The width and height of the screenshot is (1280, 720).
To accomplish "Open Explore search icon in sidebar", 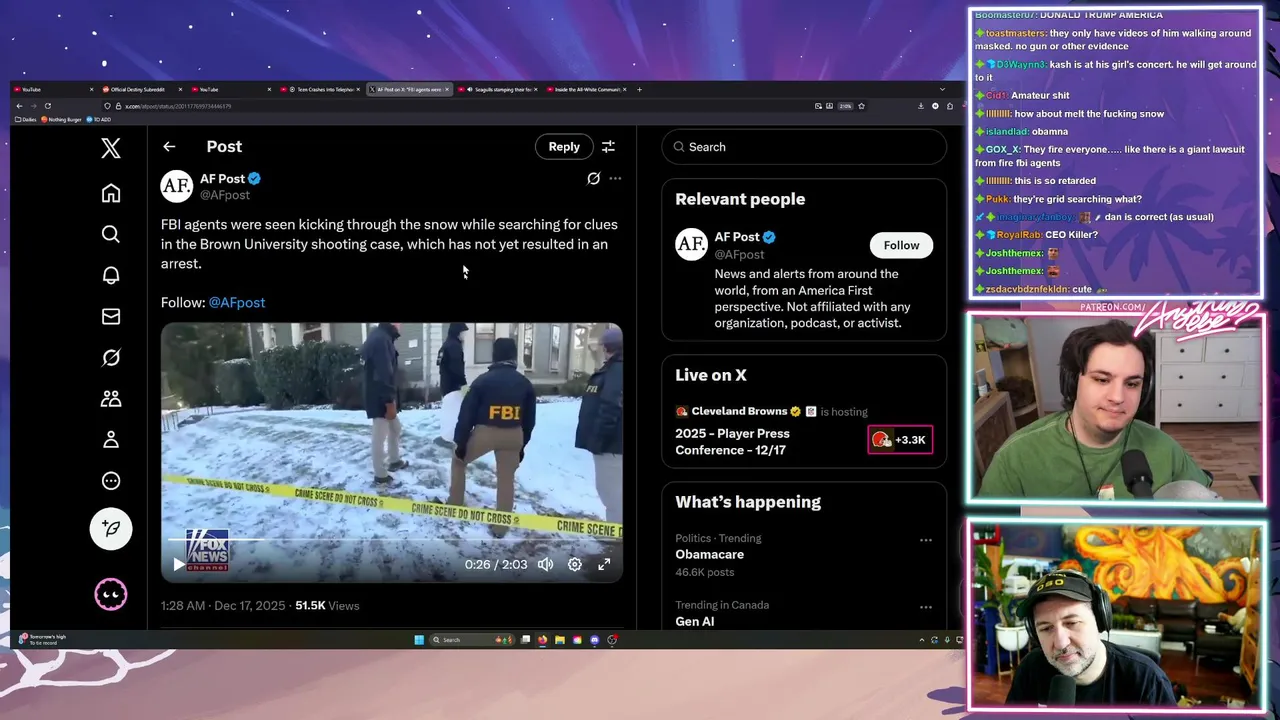I will pos(111,234).
